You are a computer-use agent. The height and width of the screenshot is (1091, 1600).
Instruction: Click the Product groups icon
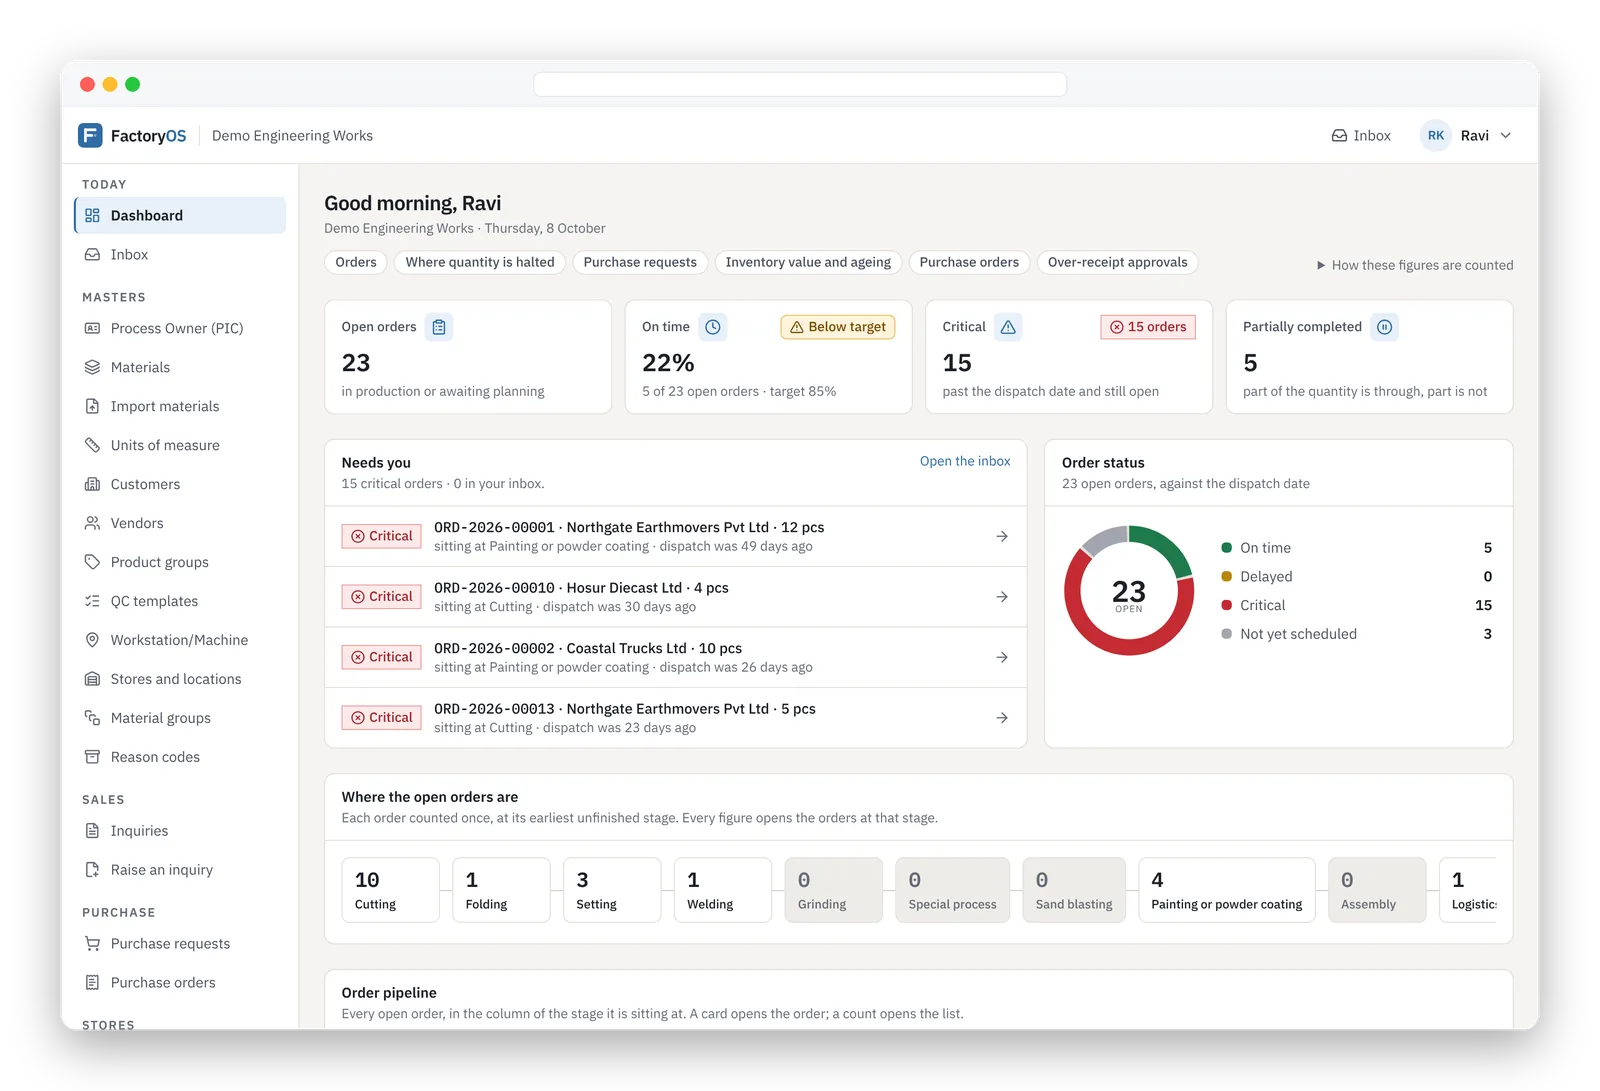click(92, 562)
